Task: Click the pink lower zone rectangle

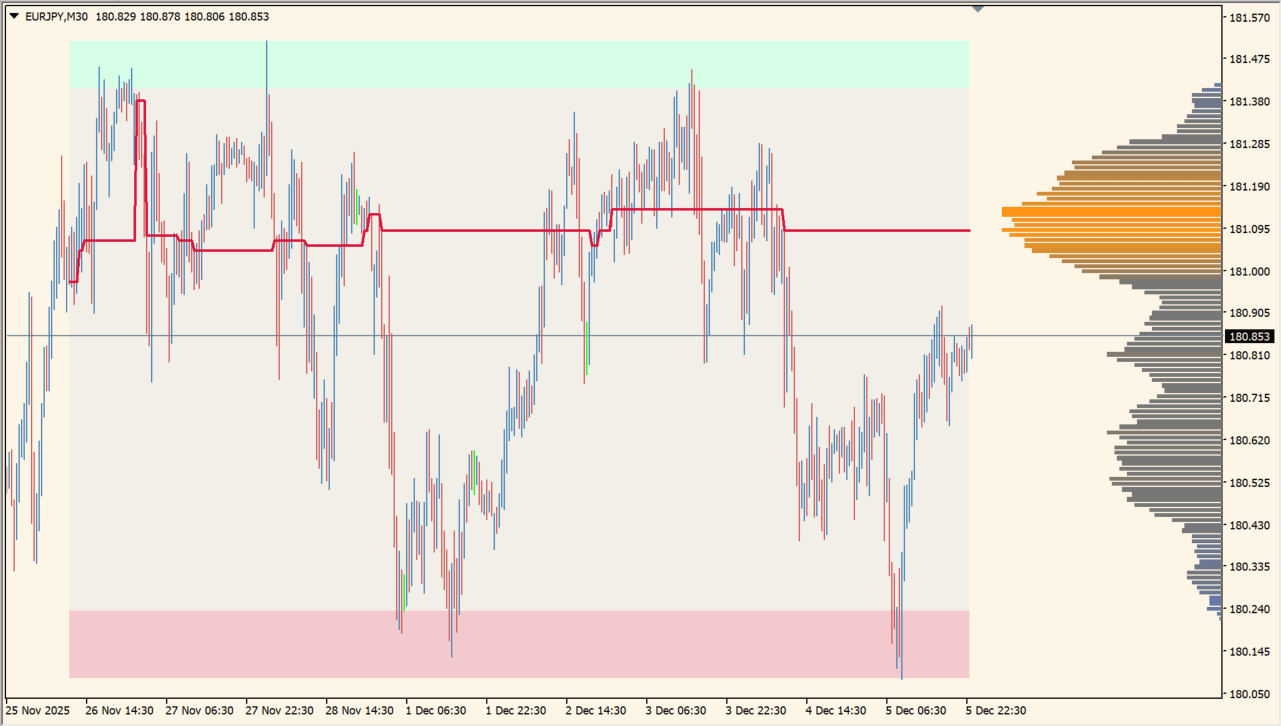Action: point(519,644)
